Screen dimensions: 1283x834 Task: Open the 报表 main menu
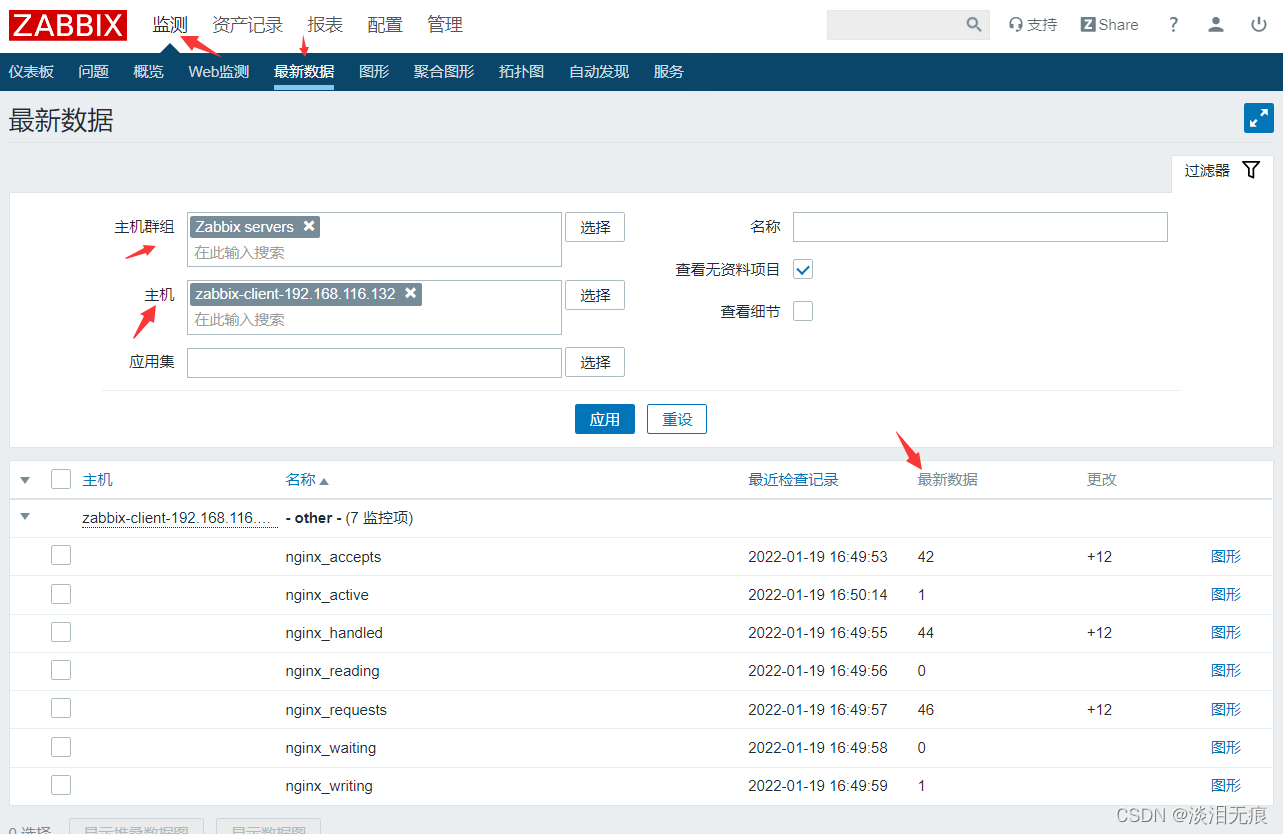tap(325, 25)
